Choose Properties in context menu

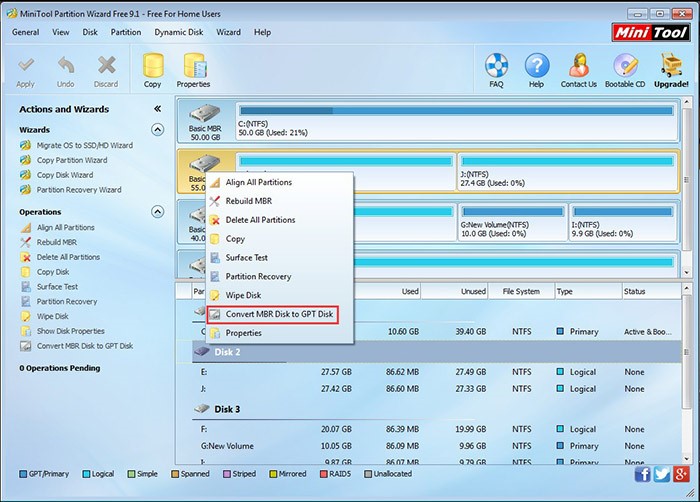click(x=280, y=333)
